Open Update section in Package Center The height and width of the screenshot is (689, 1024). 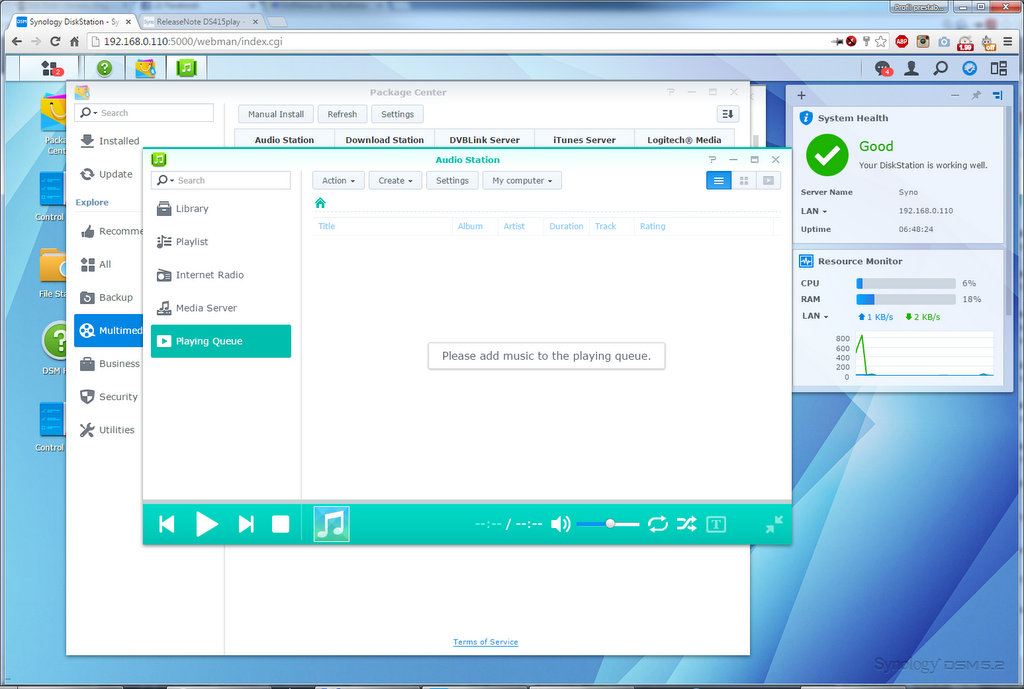click(x=108, y=174)
